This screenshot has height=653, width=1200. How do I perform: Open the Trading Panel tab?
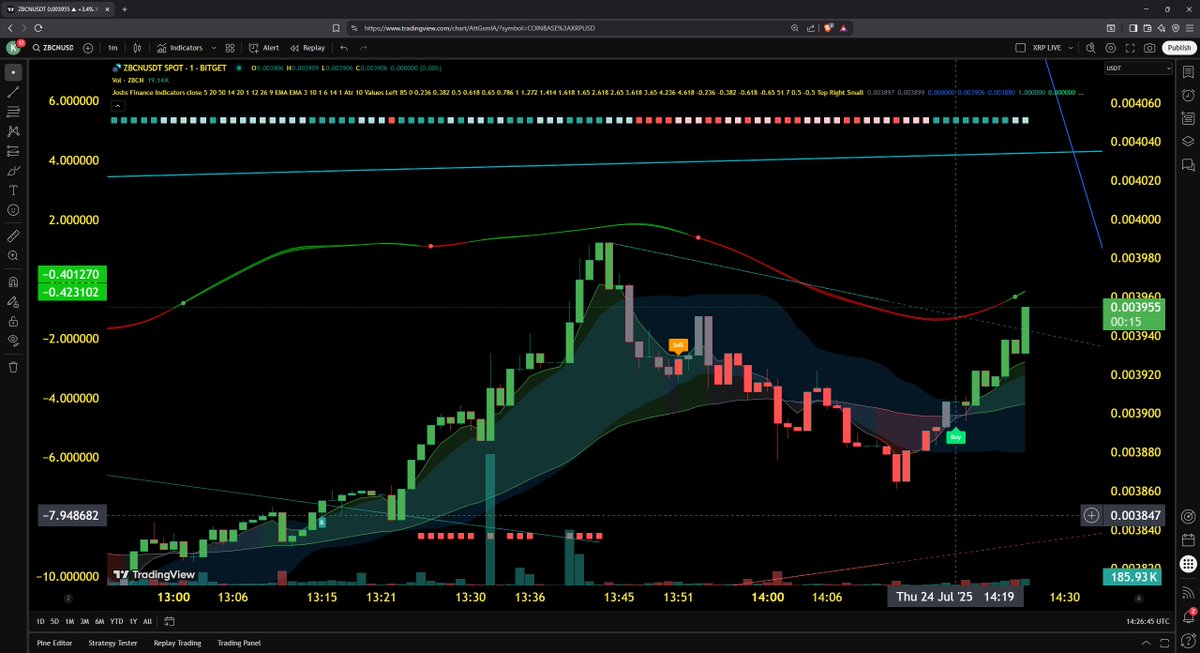click(x=239, y=643)
